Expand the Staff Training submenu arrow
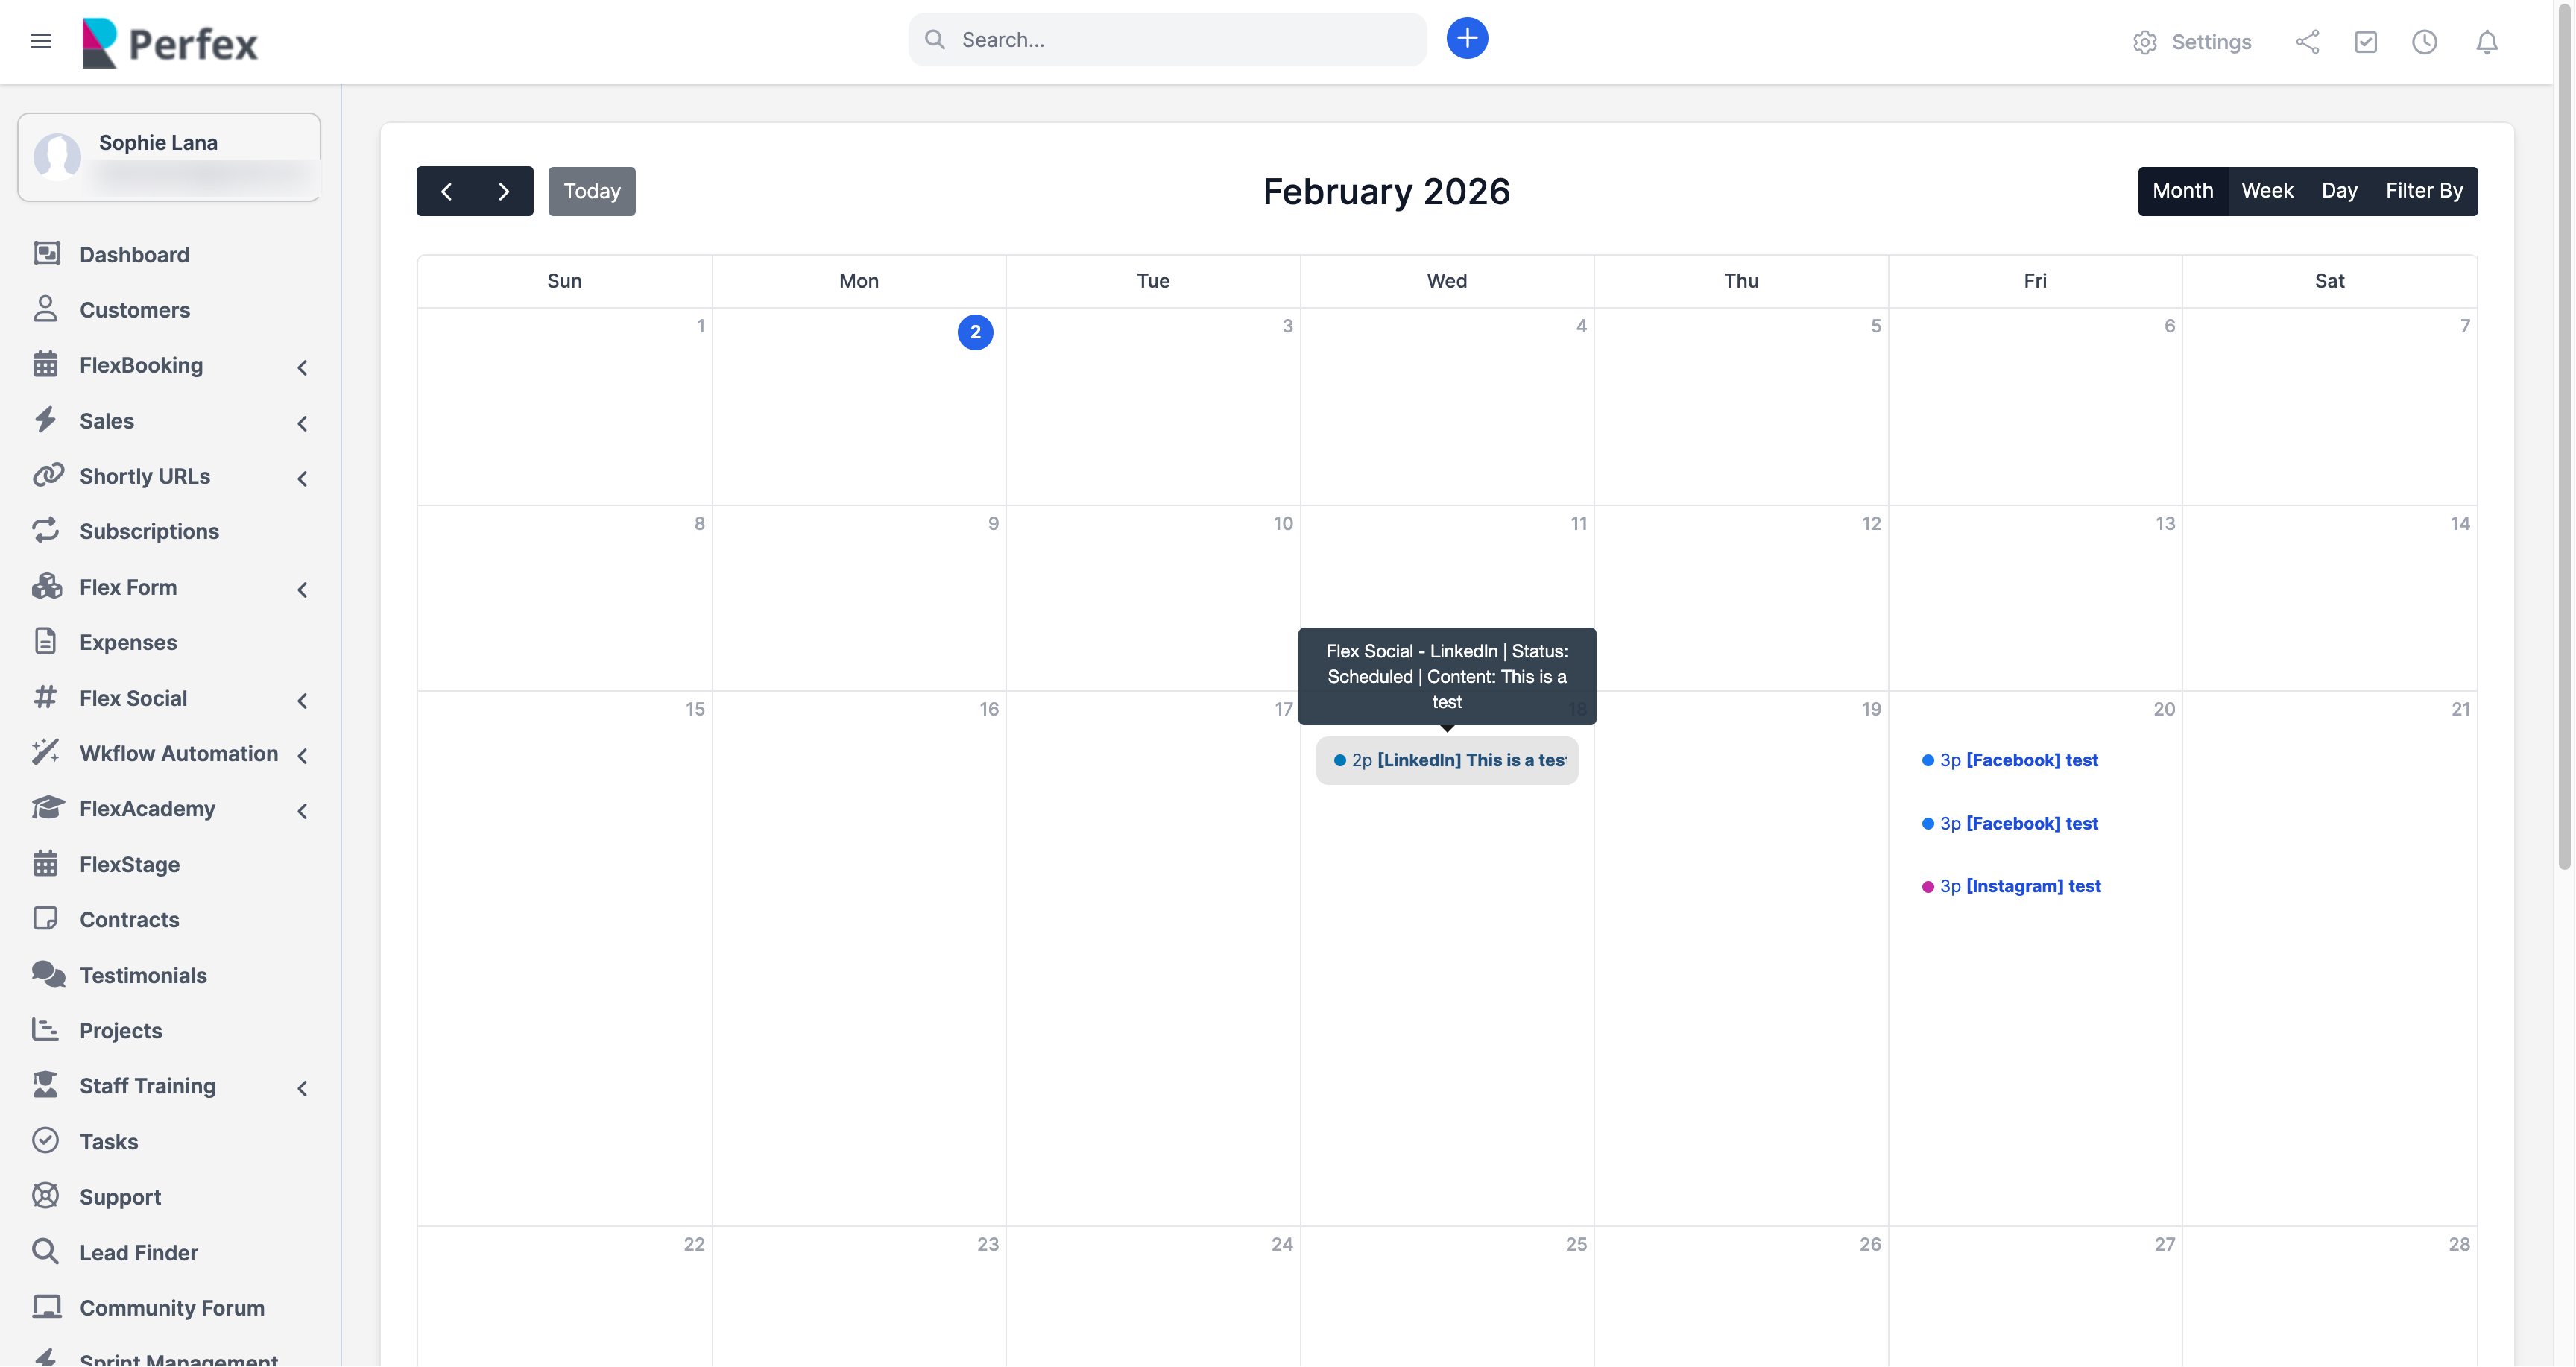 (302, 1088)
